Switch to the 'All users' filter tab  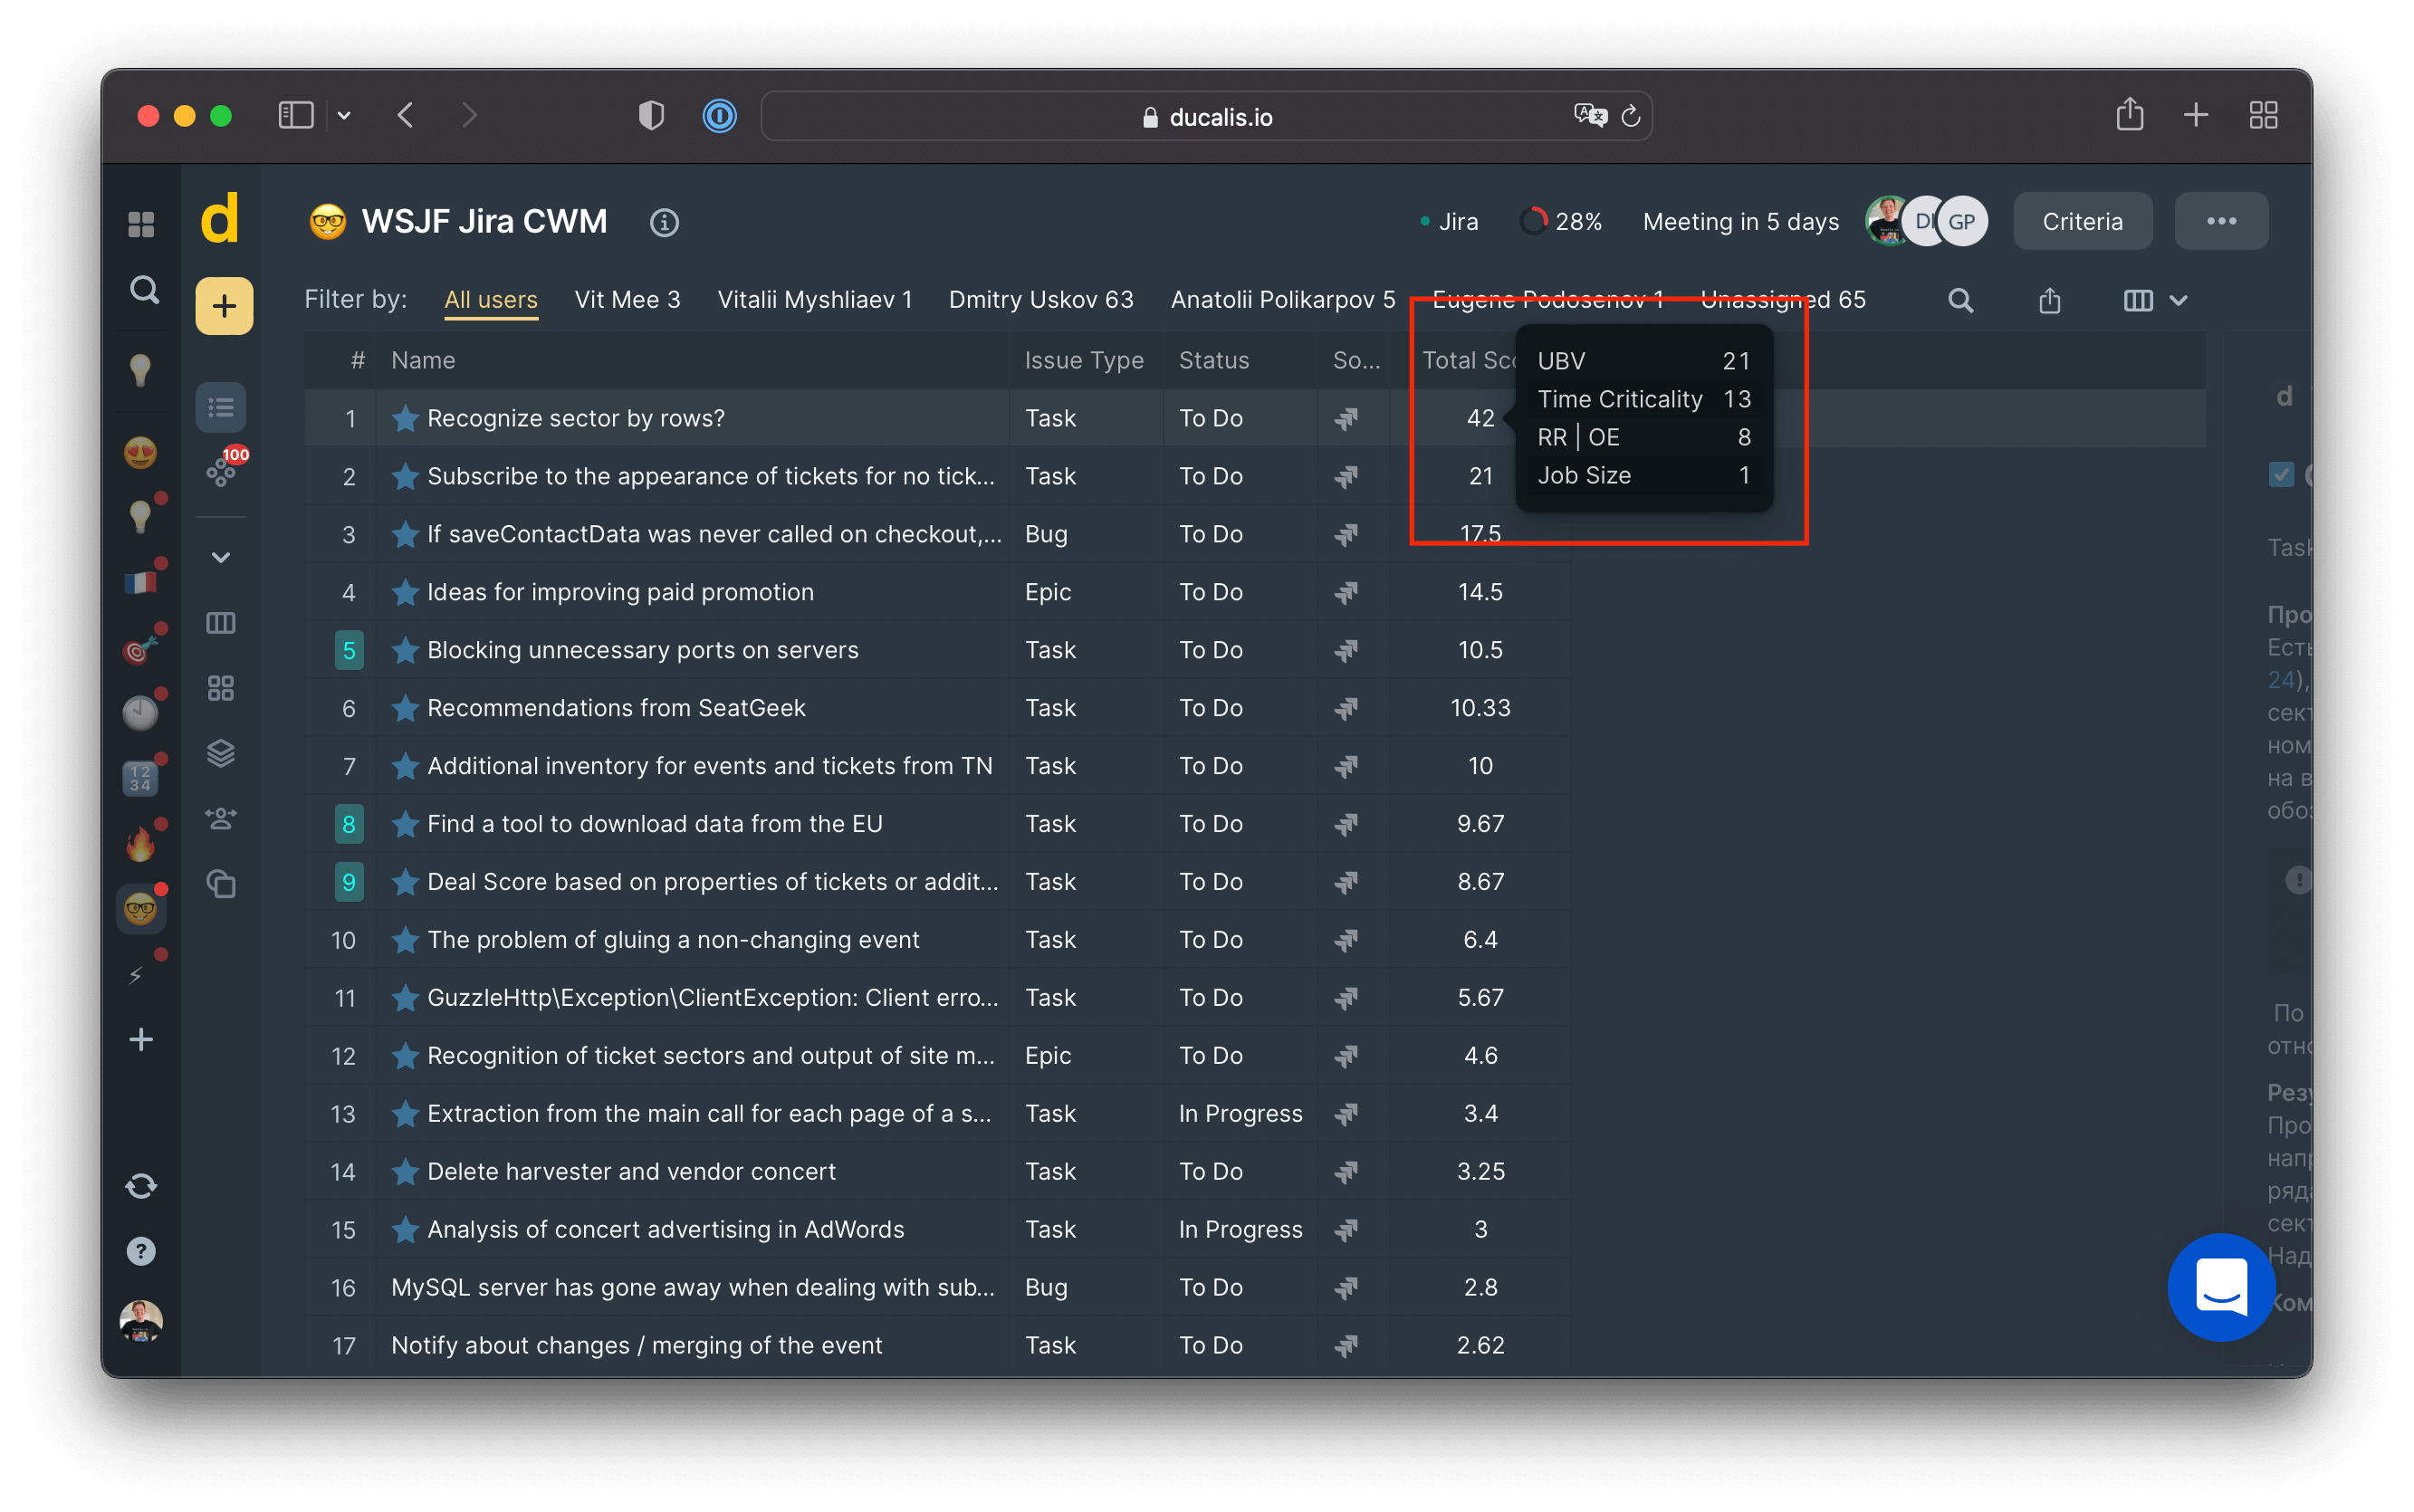pos(491,299)
